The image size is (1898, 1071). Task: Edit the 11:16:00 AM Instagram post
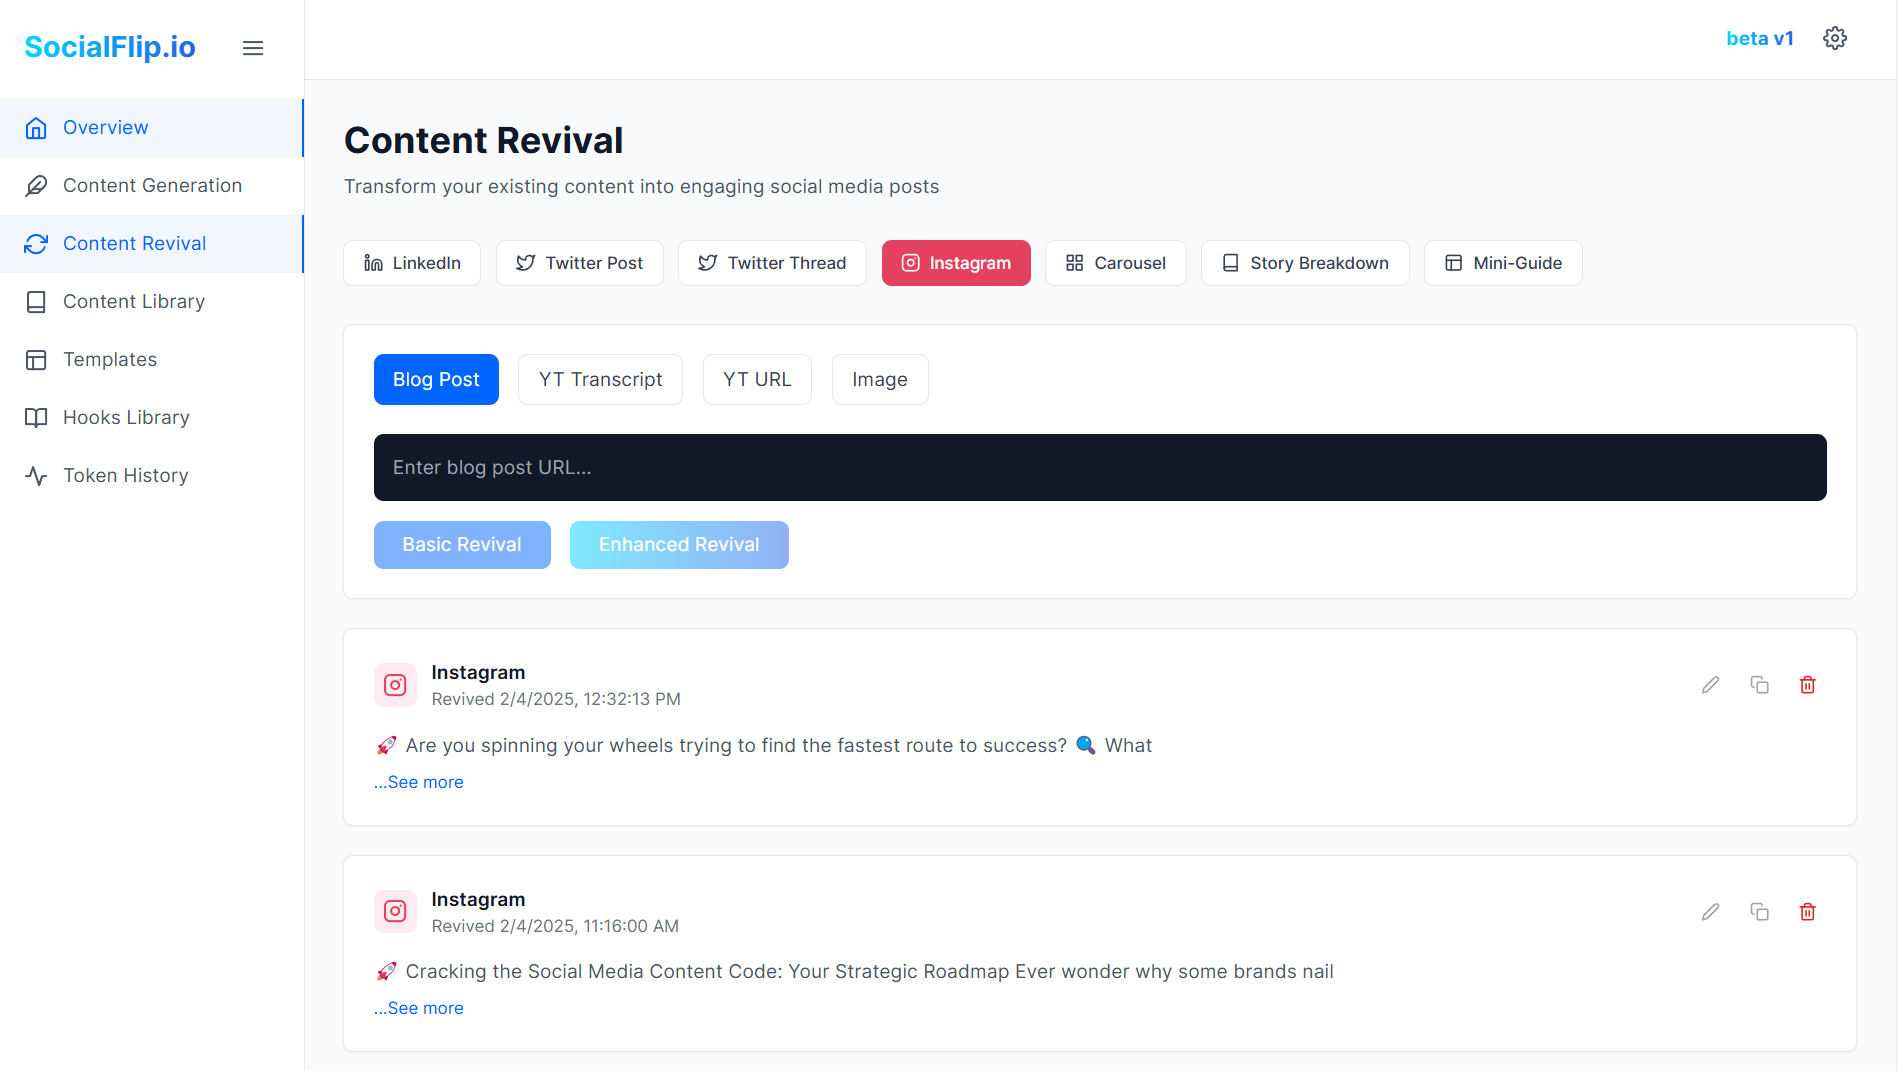(1711, 912)
